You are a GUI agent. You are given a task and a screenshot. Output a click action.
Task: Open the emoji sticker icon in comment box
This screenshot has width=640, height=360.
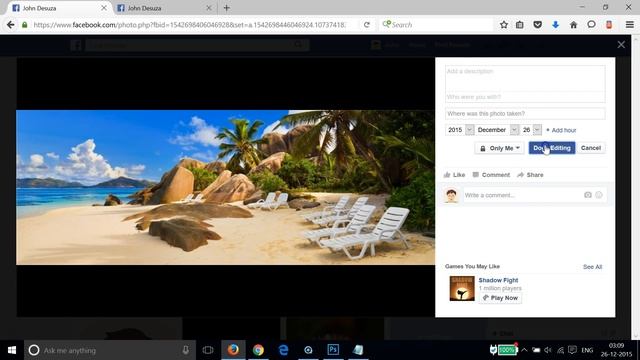coord(599,195)
